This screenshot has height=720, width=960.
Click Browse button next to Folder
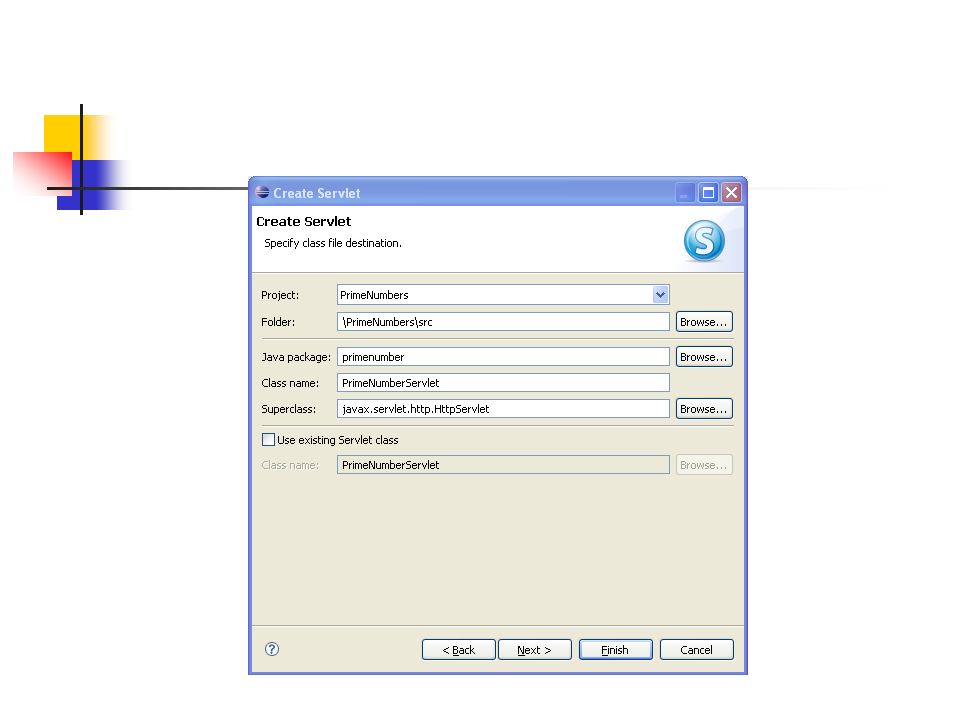[x=704, y=322]
